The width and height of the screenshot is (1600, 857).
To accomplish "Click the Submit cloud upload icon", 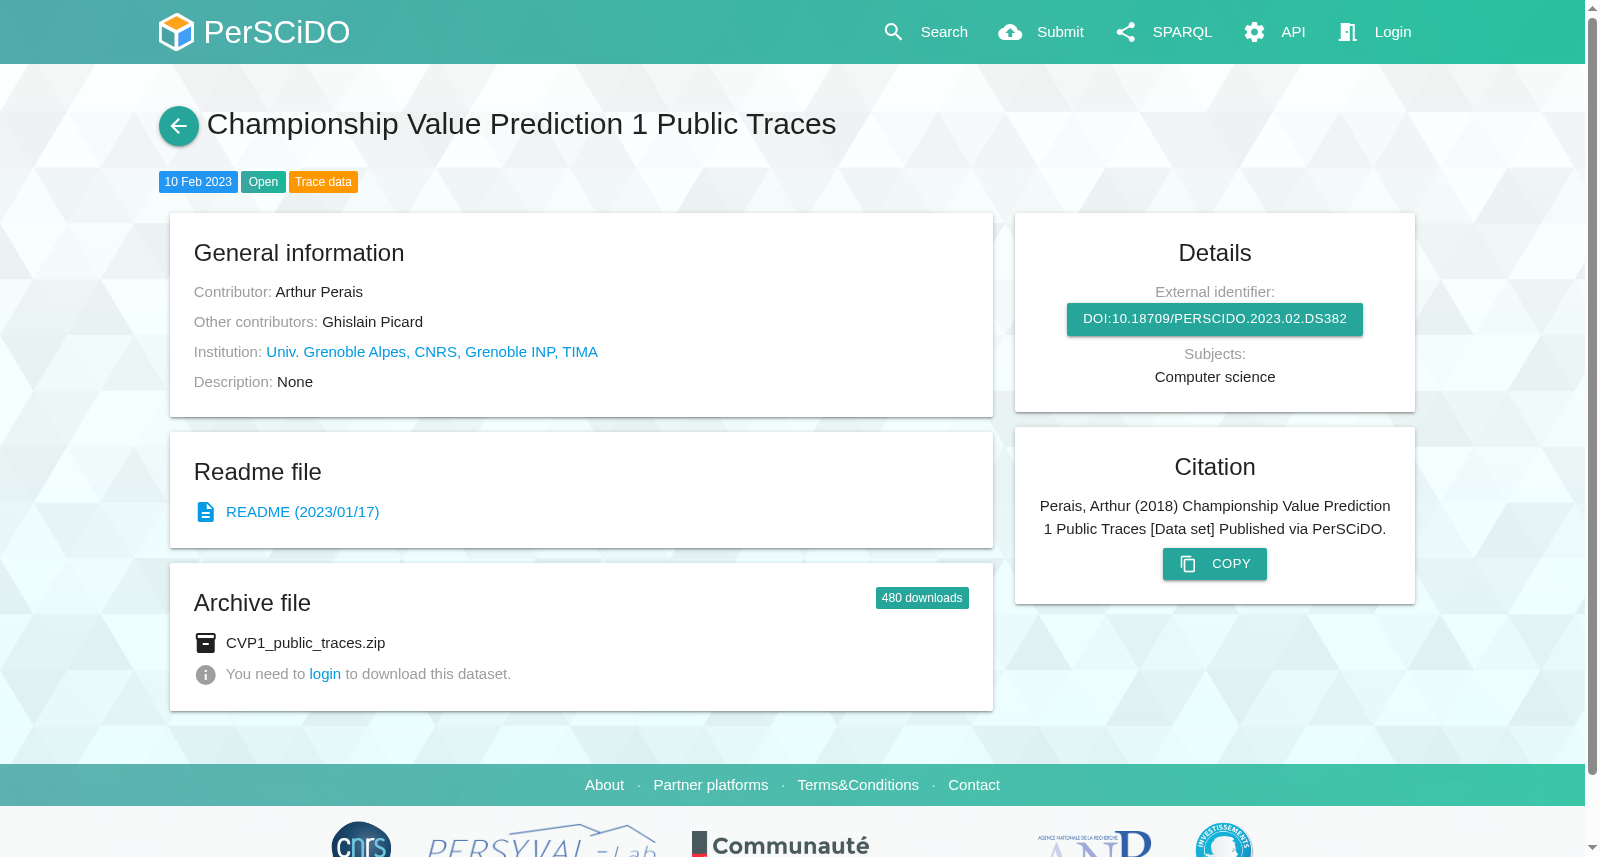I will 1010,32.
